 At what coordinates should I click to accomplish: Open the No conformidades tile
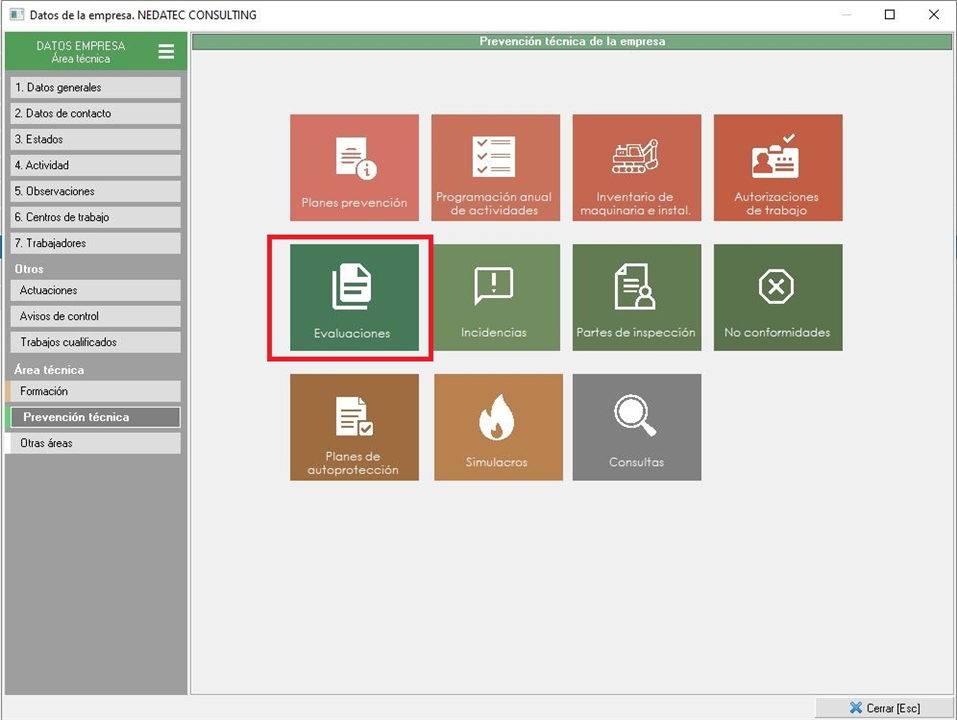pos(777,297)
